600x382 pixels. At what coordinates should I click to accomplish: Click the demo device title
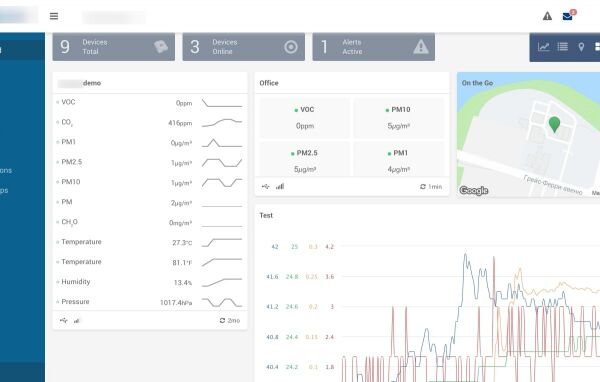tap(92, 83)
